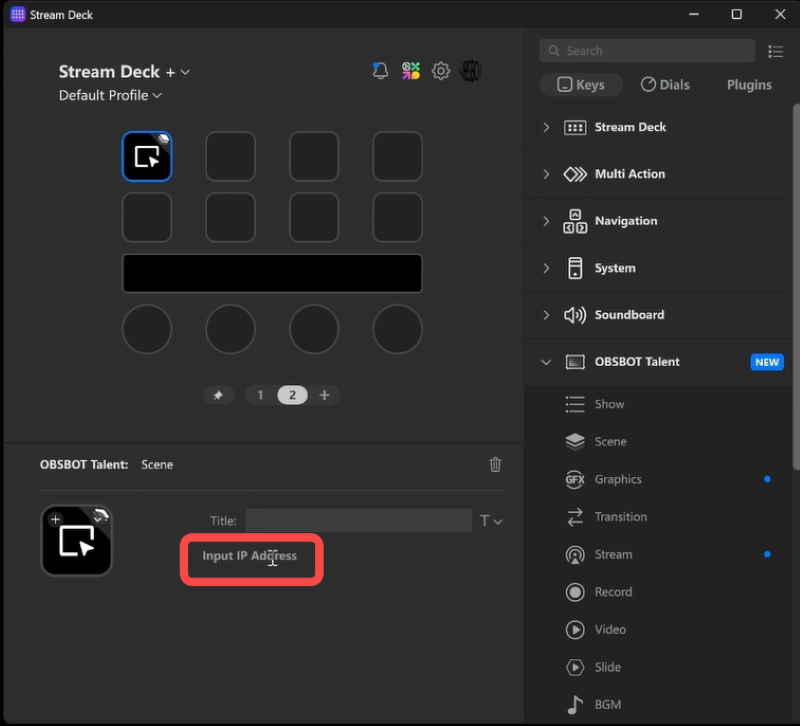
Task: Collapse the OBSBOT Talent category chevron
Action: pyautogui.click(x=546, y=362)
